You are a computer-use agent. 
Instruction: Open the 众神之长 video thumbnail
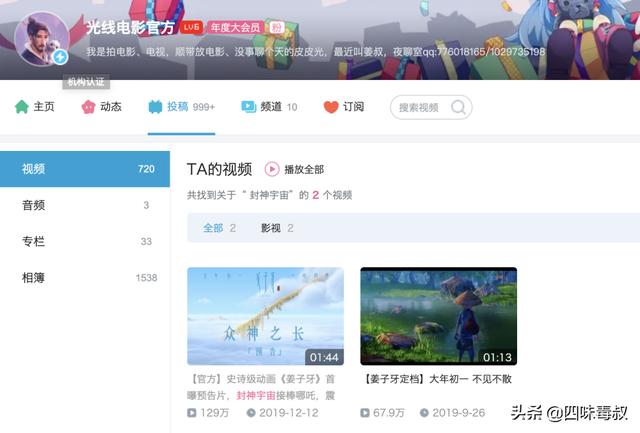pyautogui.click(x=265, y=316)
